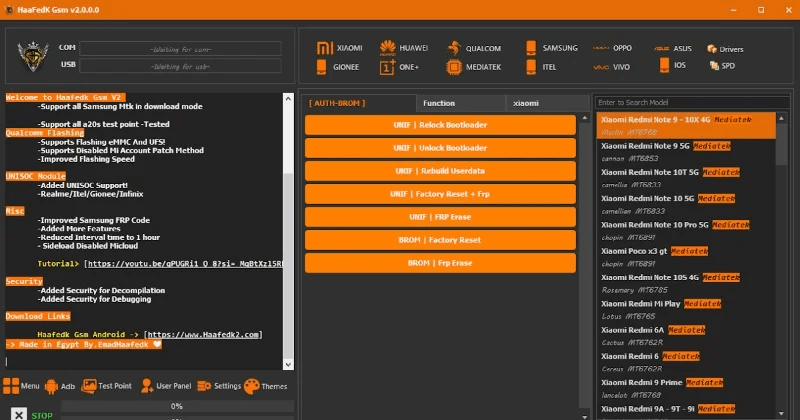Viewport: 800px width, 420px height.
Task: Open the Qualcomm chipset section
Action: pos(454,48)
